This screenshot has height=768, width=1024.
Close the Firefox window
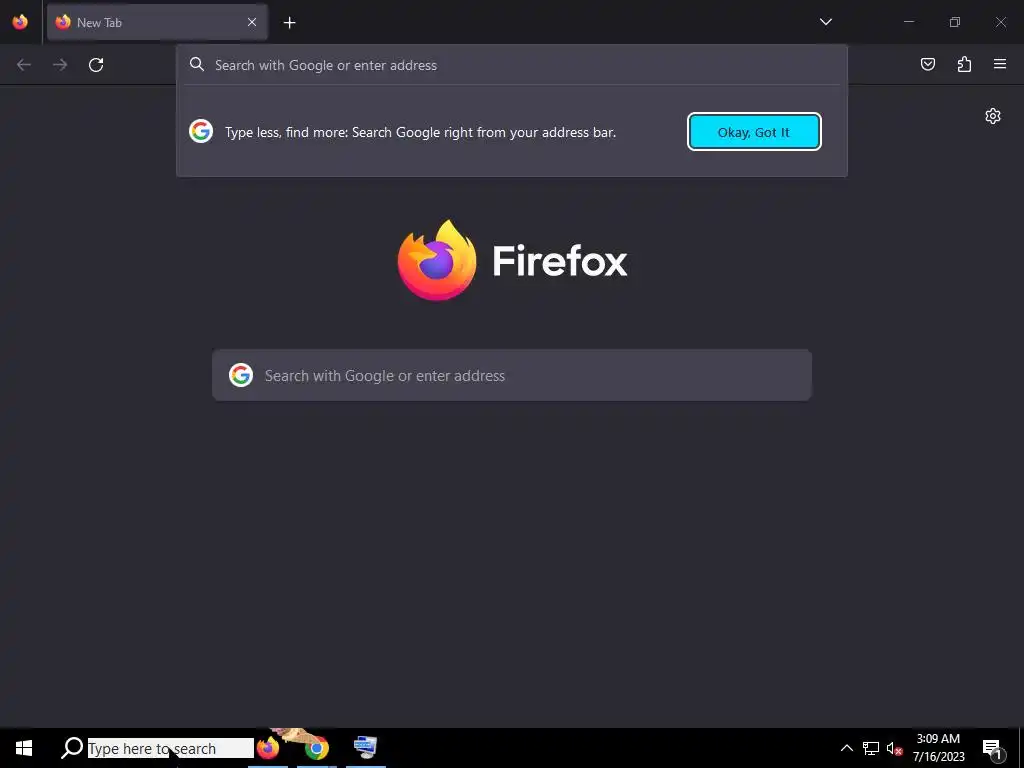1000,22
